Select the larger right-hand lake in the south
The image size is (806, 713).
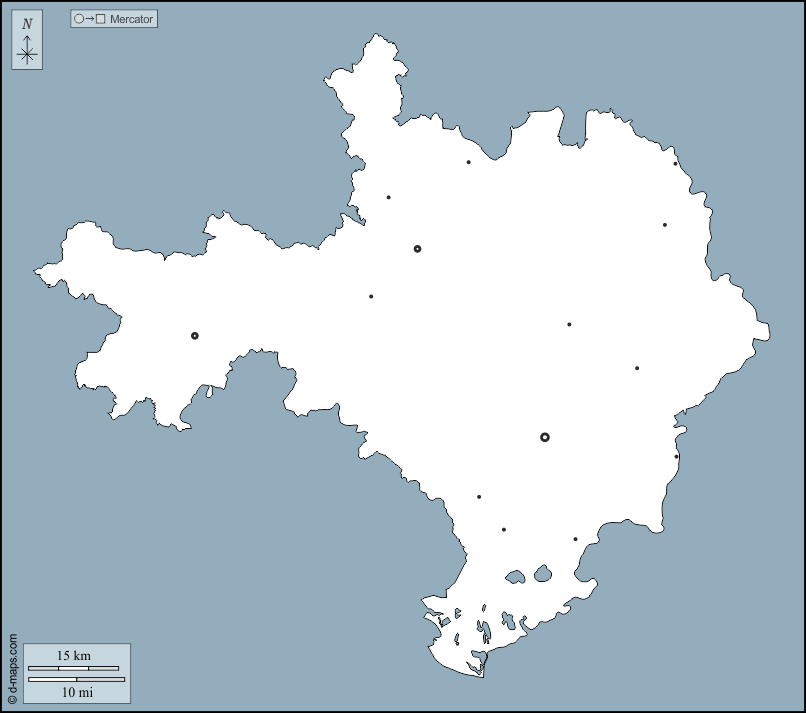click(543, 574)
